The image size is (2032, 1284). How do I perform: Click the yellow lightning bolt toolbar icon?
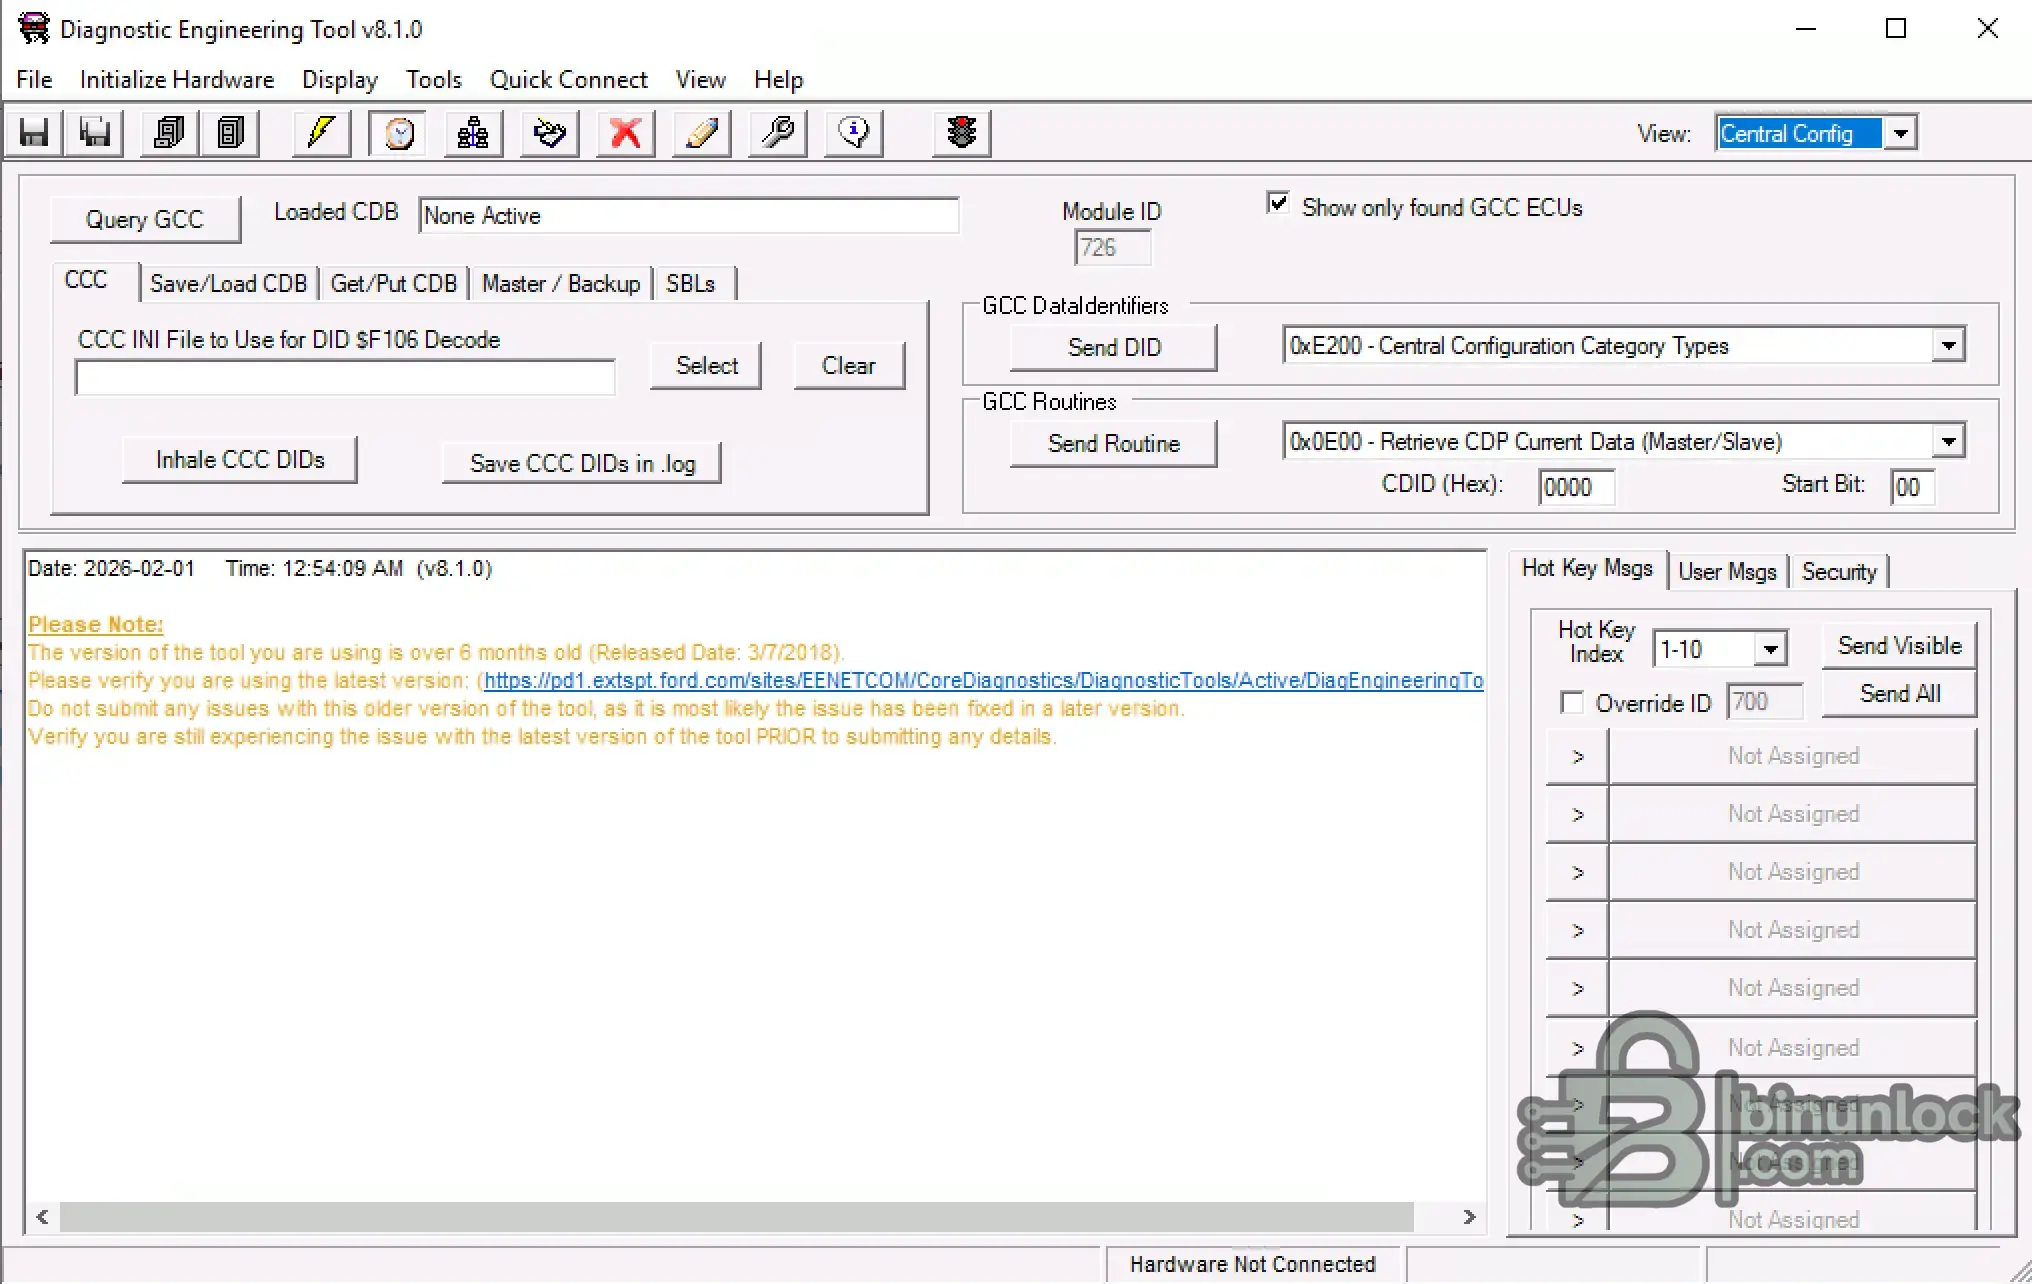click(321, 133)
